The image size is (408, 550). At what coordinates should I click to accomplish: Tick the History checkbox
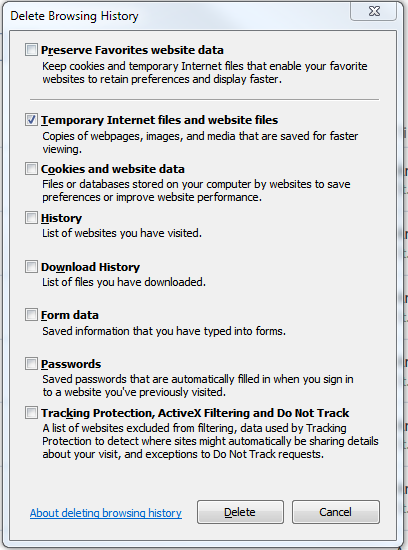[31, 218]
